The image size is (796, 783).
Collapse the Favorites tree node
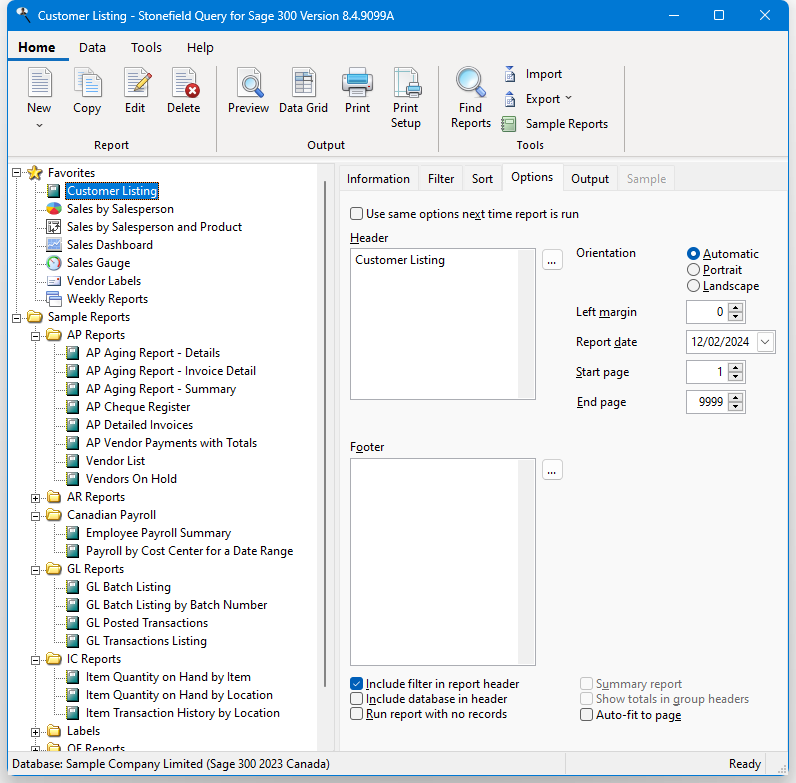[x=17, y=173]
